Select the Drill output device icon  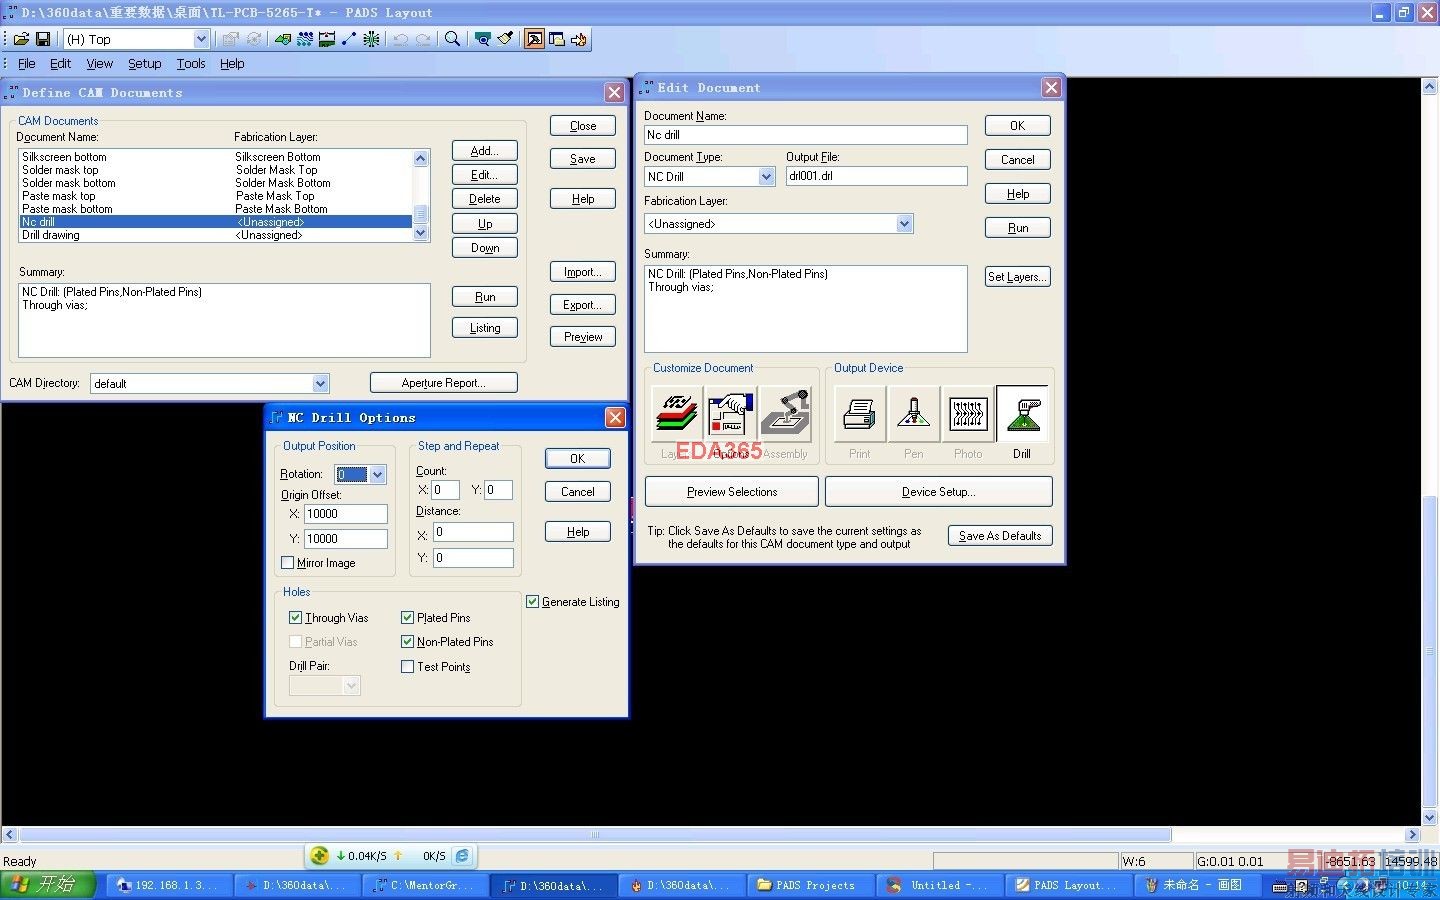1022,414
